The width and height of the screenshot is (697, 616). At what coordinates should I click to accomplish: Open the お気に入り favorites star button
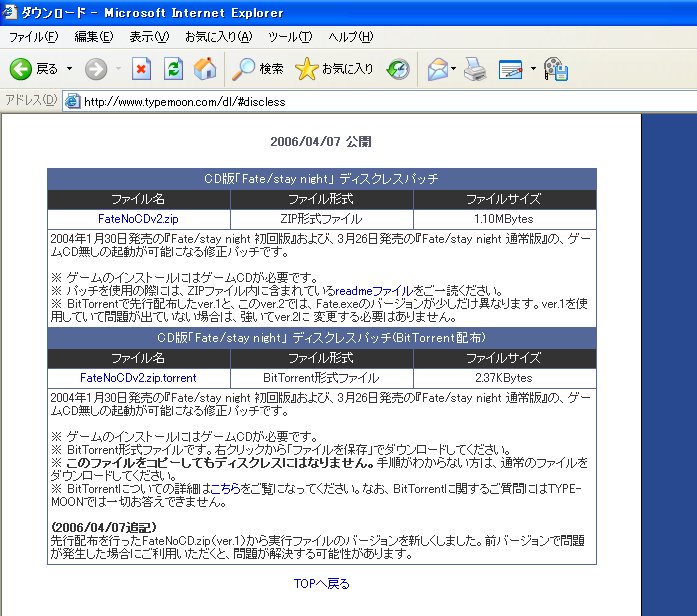point(334,69)
